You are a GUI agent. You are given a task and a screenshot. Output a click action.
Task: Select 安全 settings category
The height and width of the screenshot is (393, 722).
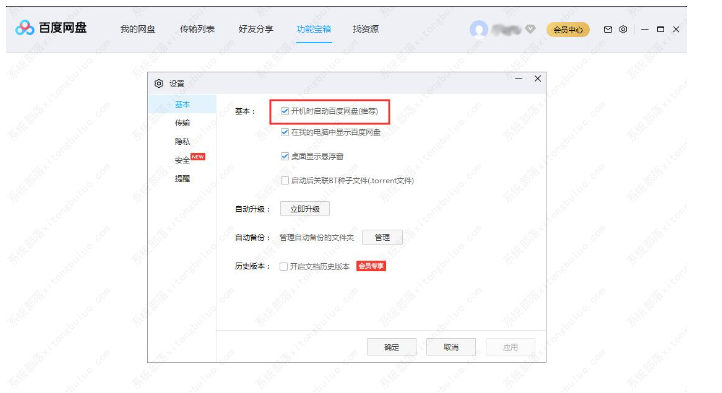[182, 160]
